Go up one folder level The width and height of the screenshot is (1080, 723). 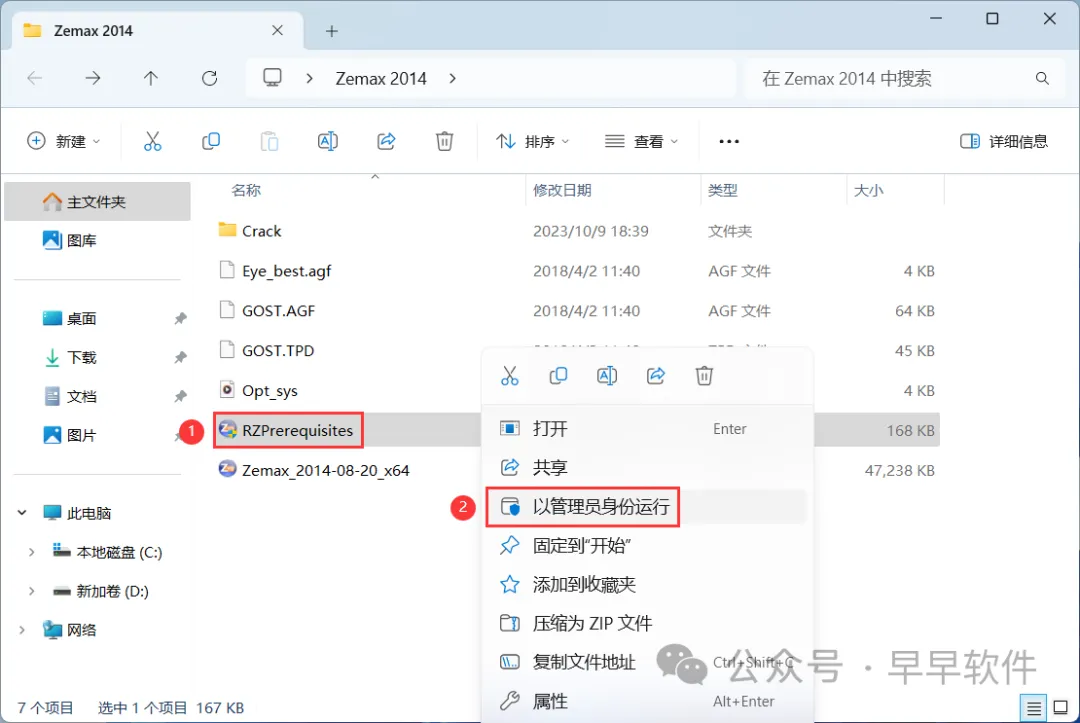click(151, 78)
